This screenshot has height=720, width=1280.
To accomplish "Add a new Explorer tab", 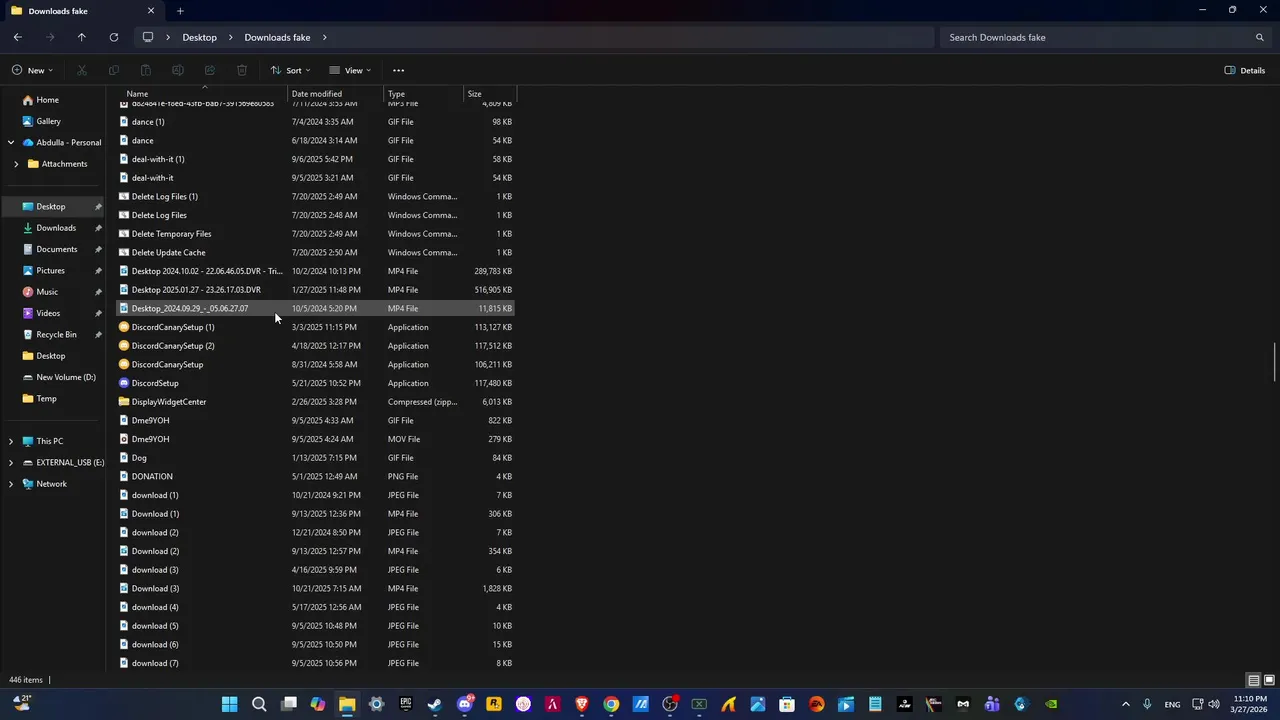I will [180, 11].
